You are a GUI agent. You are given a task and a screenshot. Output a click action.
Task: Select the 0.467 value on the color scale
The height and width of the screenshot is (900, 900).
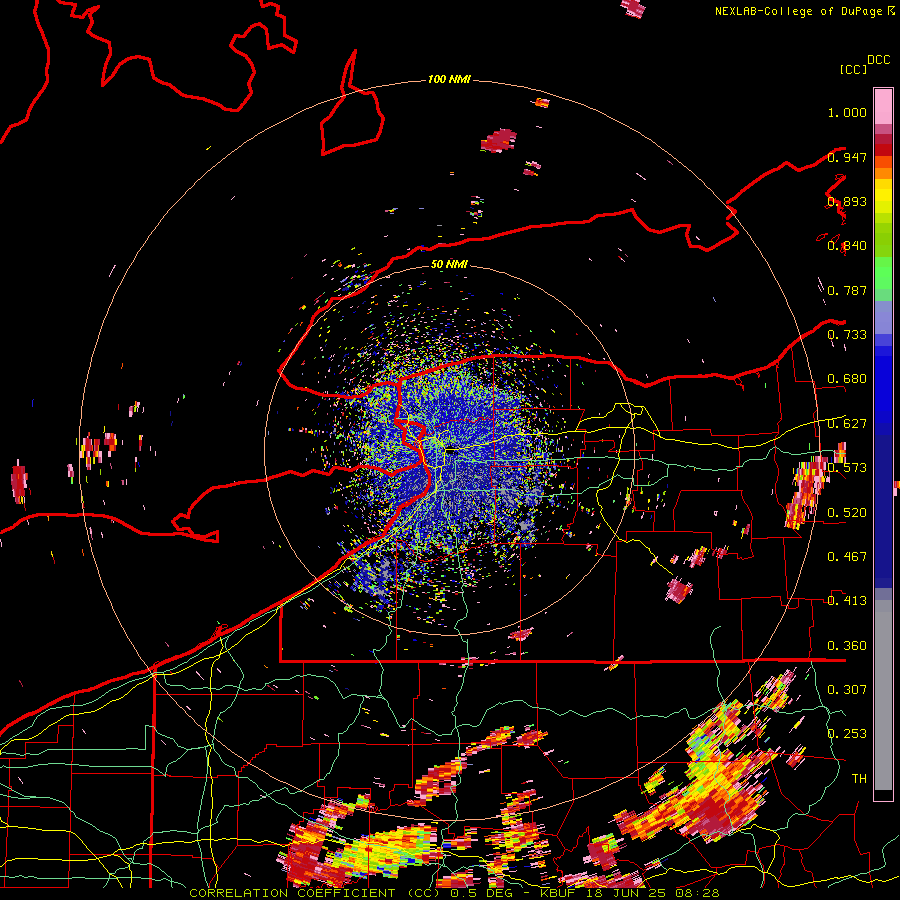coord(847,557)
